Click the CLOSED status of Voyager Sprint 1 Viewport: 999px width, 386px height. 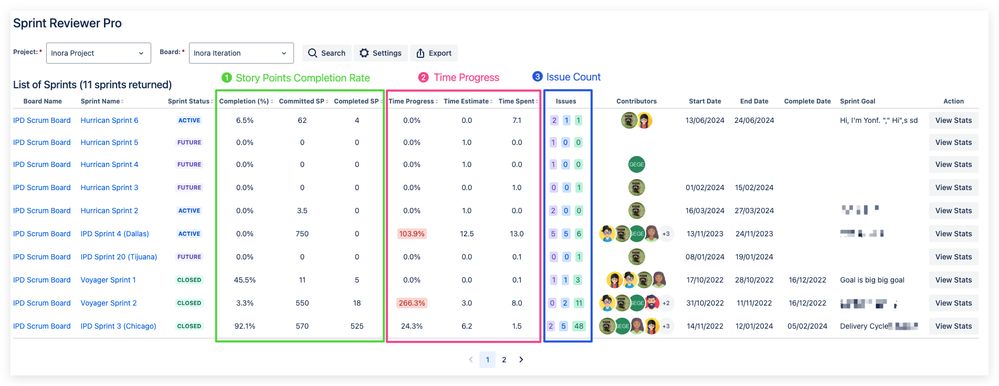[x=189, y=280]
